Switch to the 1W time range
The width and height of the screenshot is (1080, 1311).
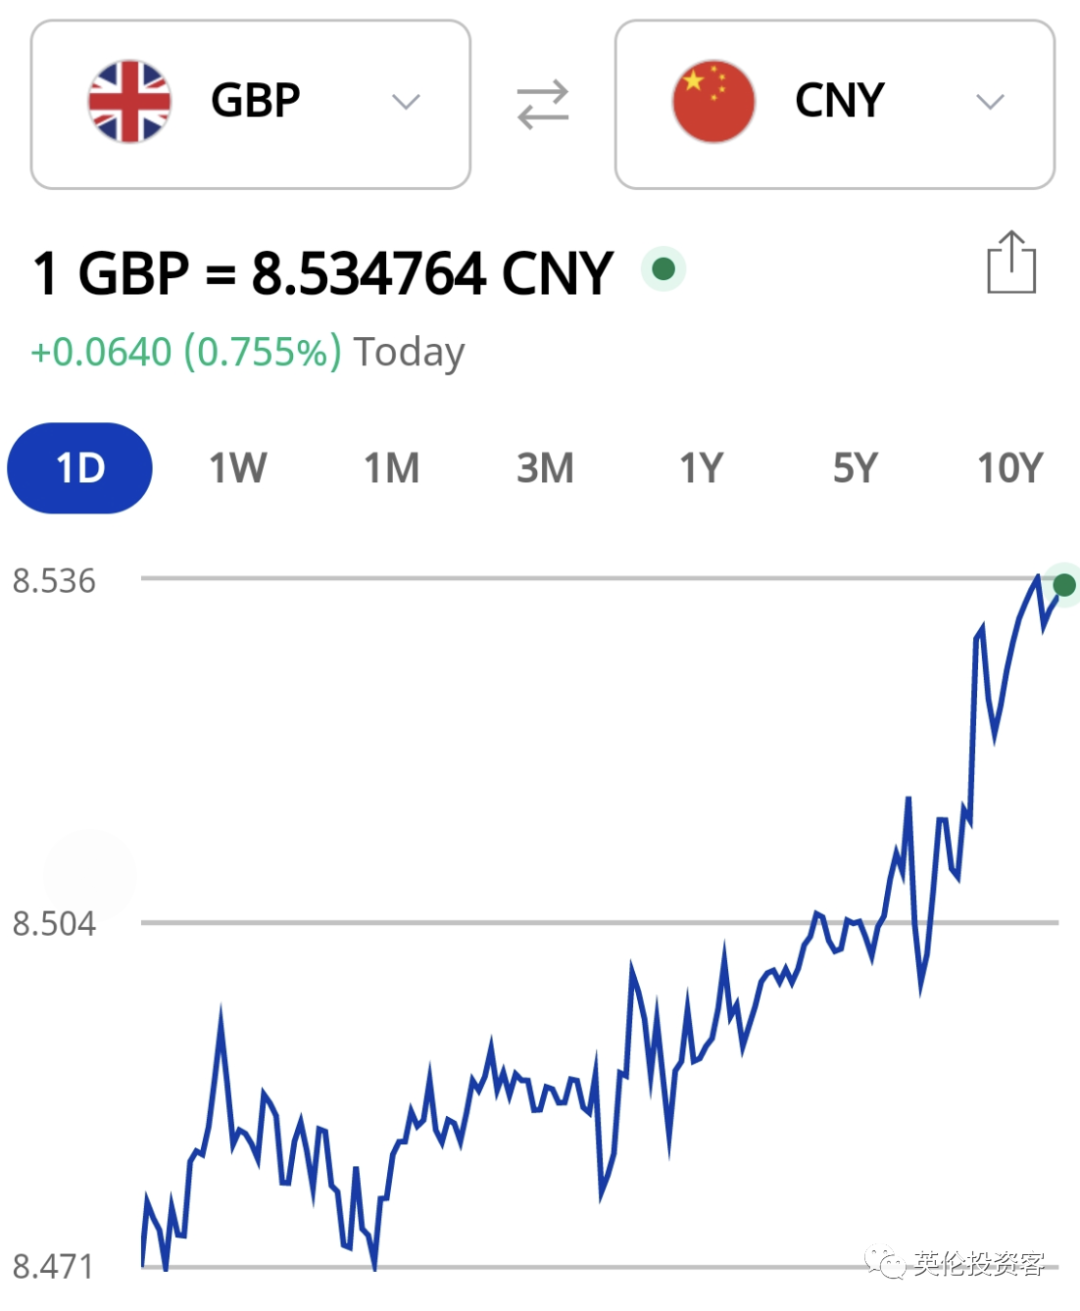coord(237,468)
